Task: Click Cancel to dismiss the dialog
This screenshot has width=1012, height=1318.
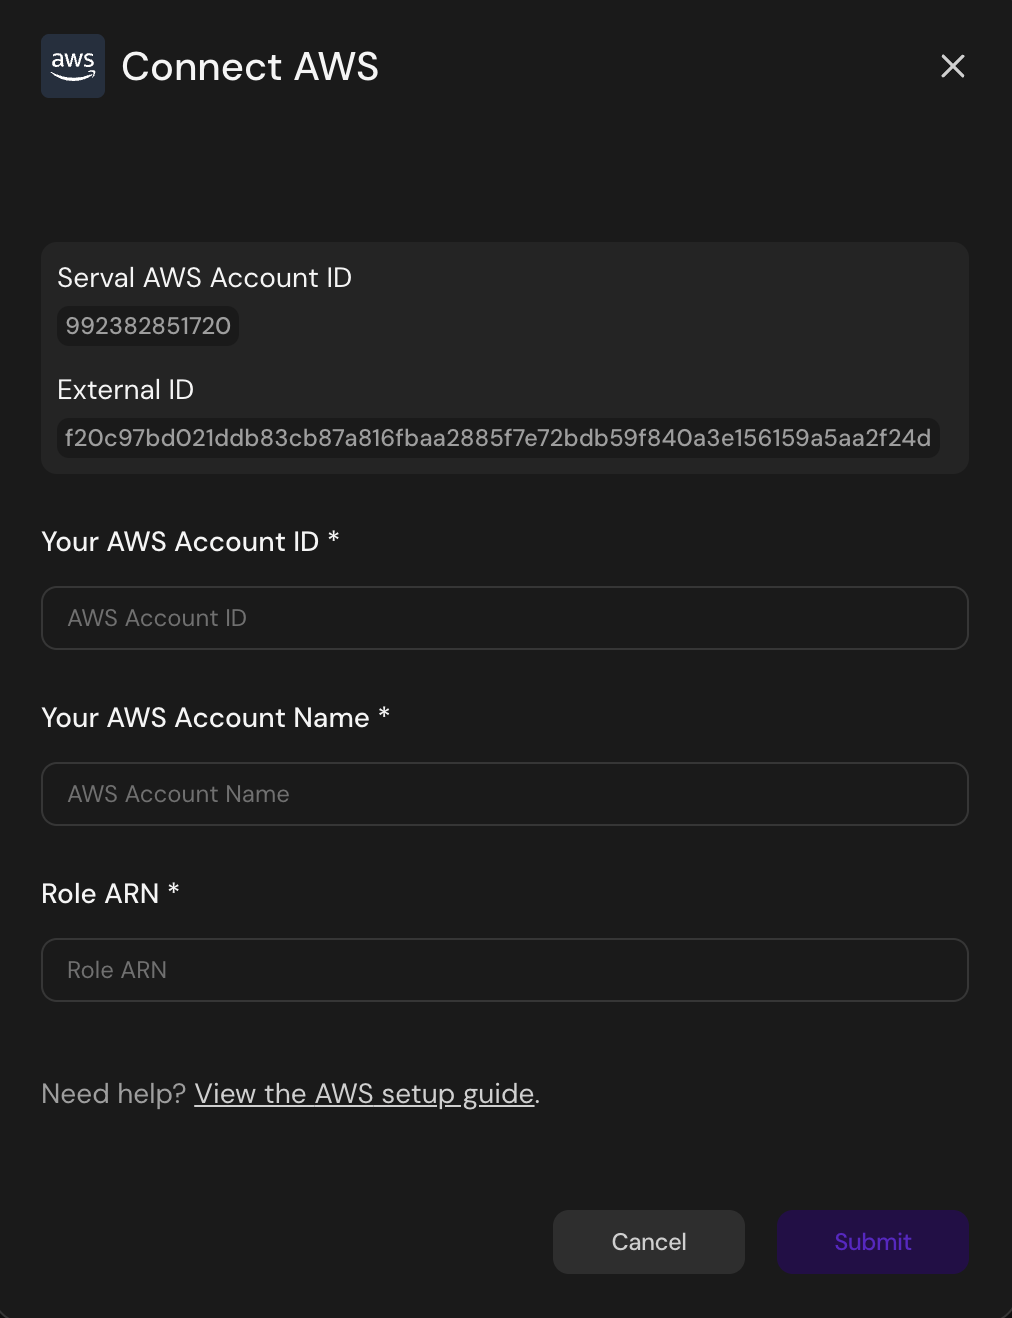Action: point(648,1241)
